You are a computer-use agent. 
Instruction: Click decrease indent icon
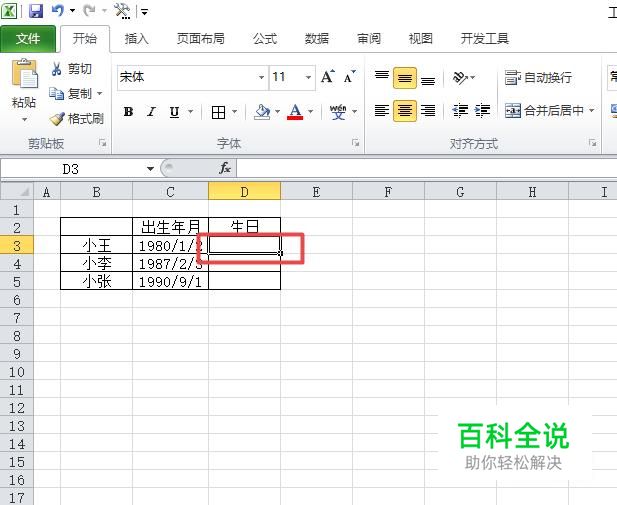click(460, 111)
